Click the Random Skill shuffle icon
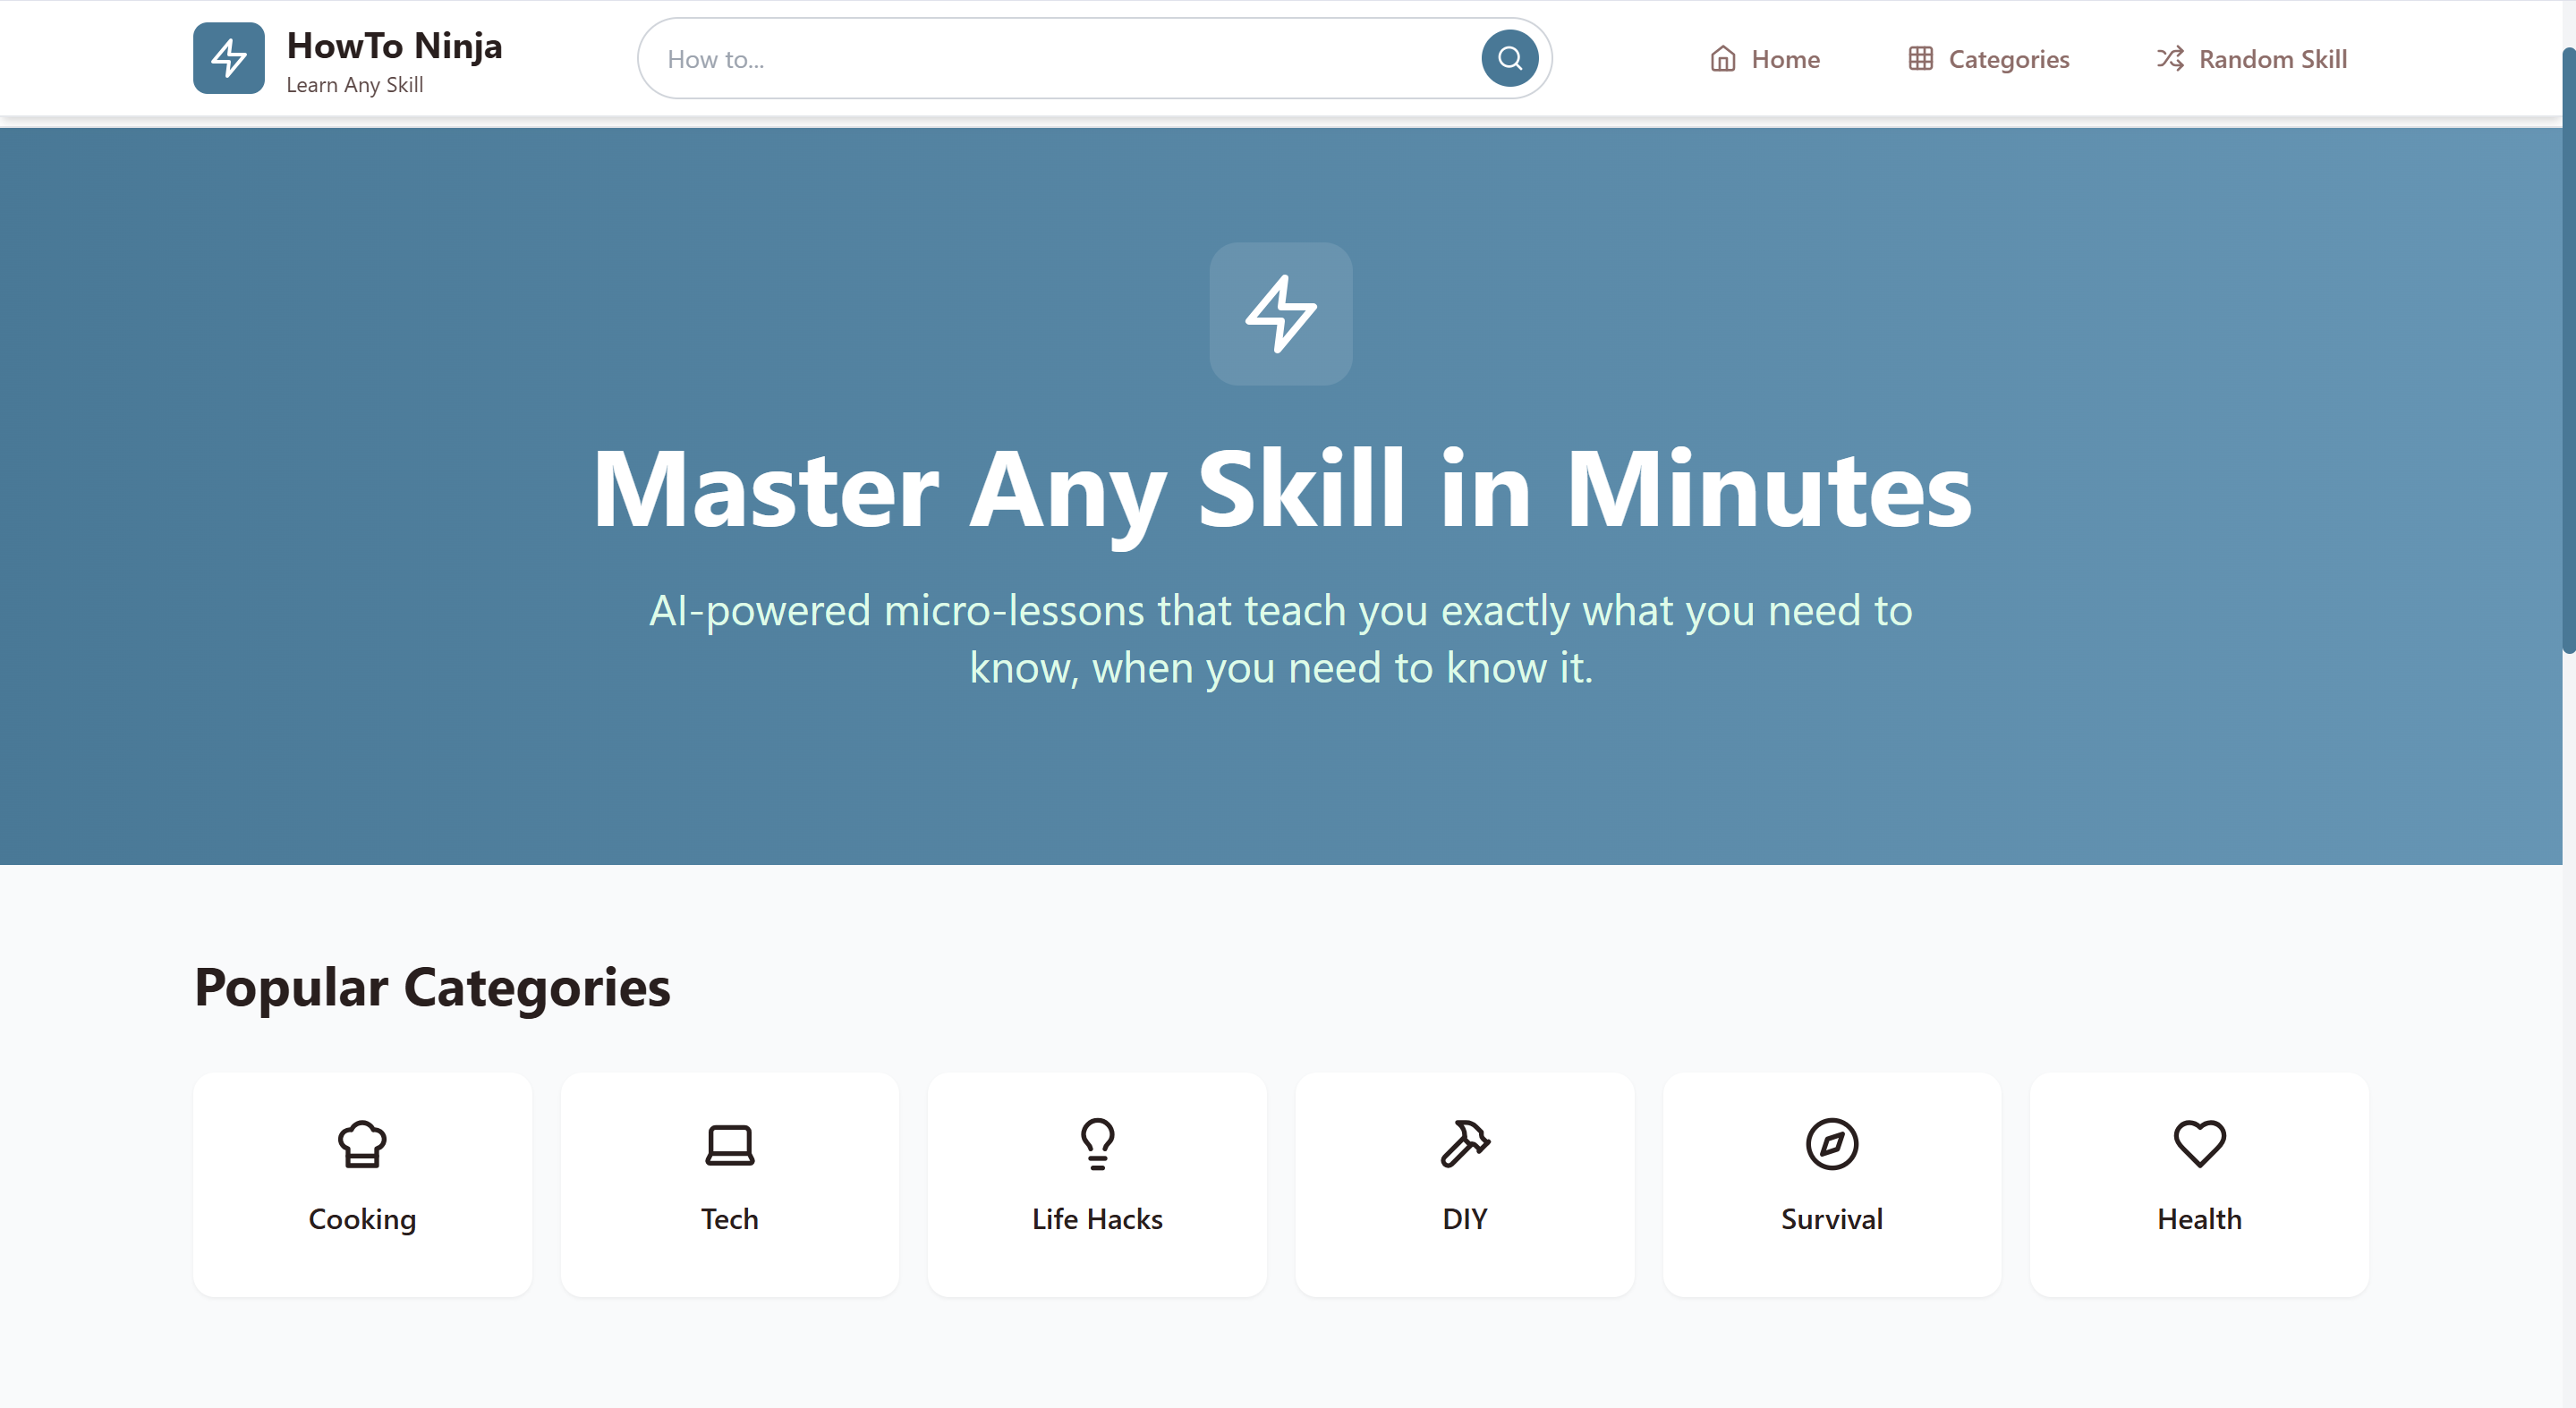 pyautogui.click(x=2169, y=59)
